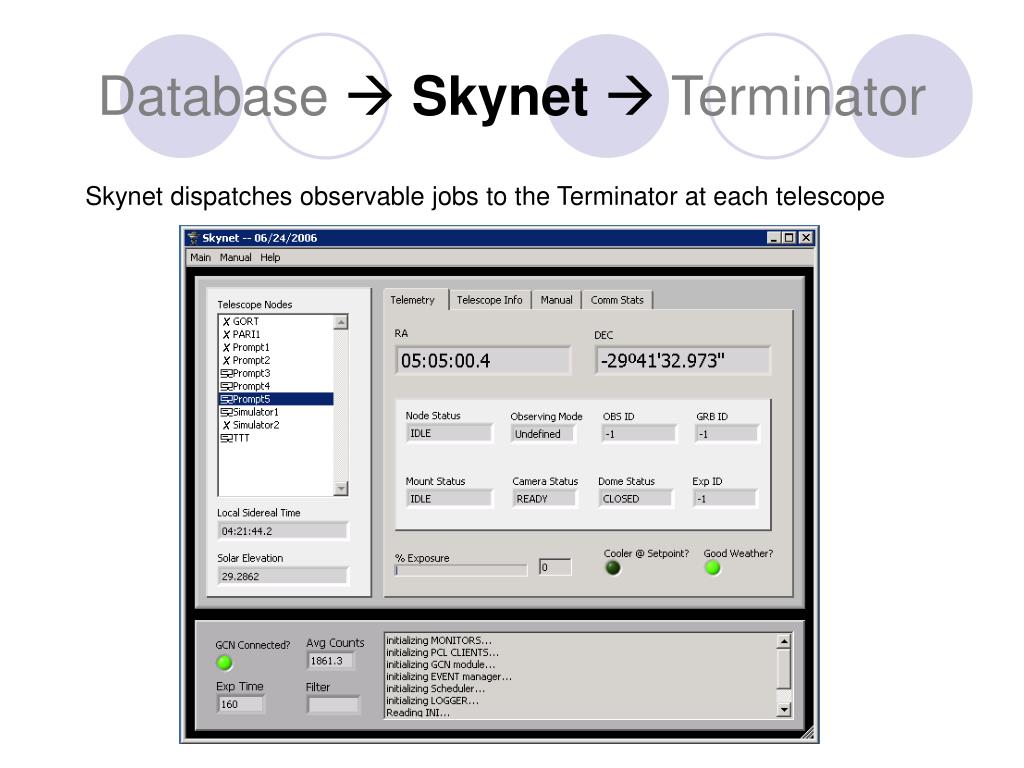Screen dimensions: 1024x768
Task: Click log panel scroll up arrow
Action: [784, 641]
